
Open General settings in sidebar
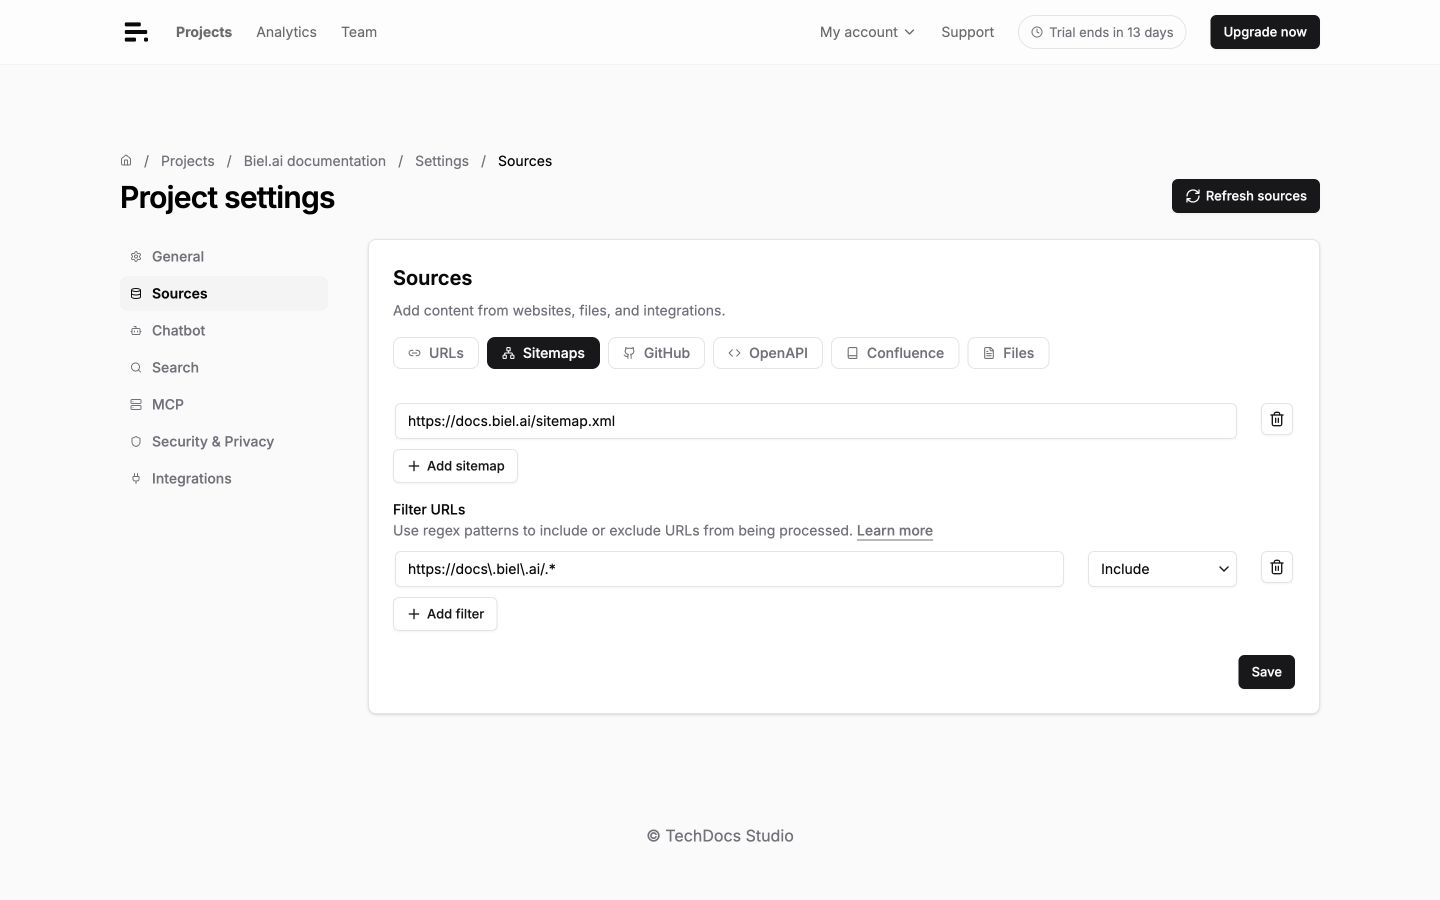[x=224, y=256]
